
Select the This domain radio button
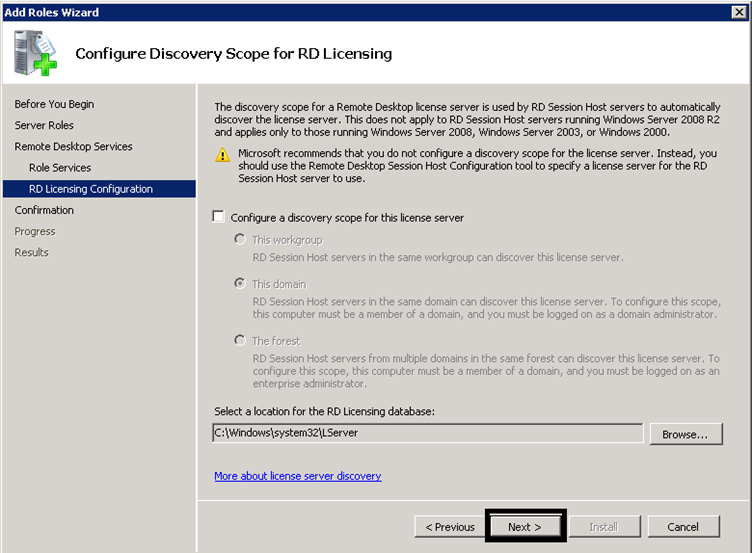pyautogui.click(x=240, y=283)
